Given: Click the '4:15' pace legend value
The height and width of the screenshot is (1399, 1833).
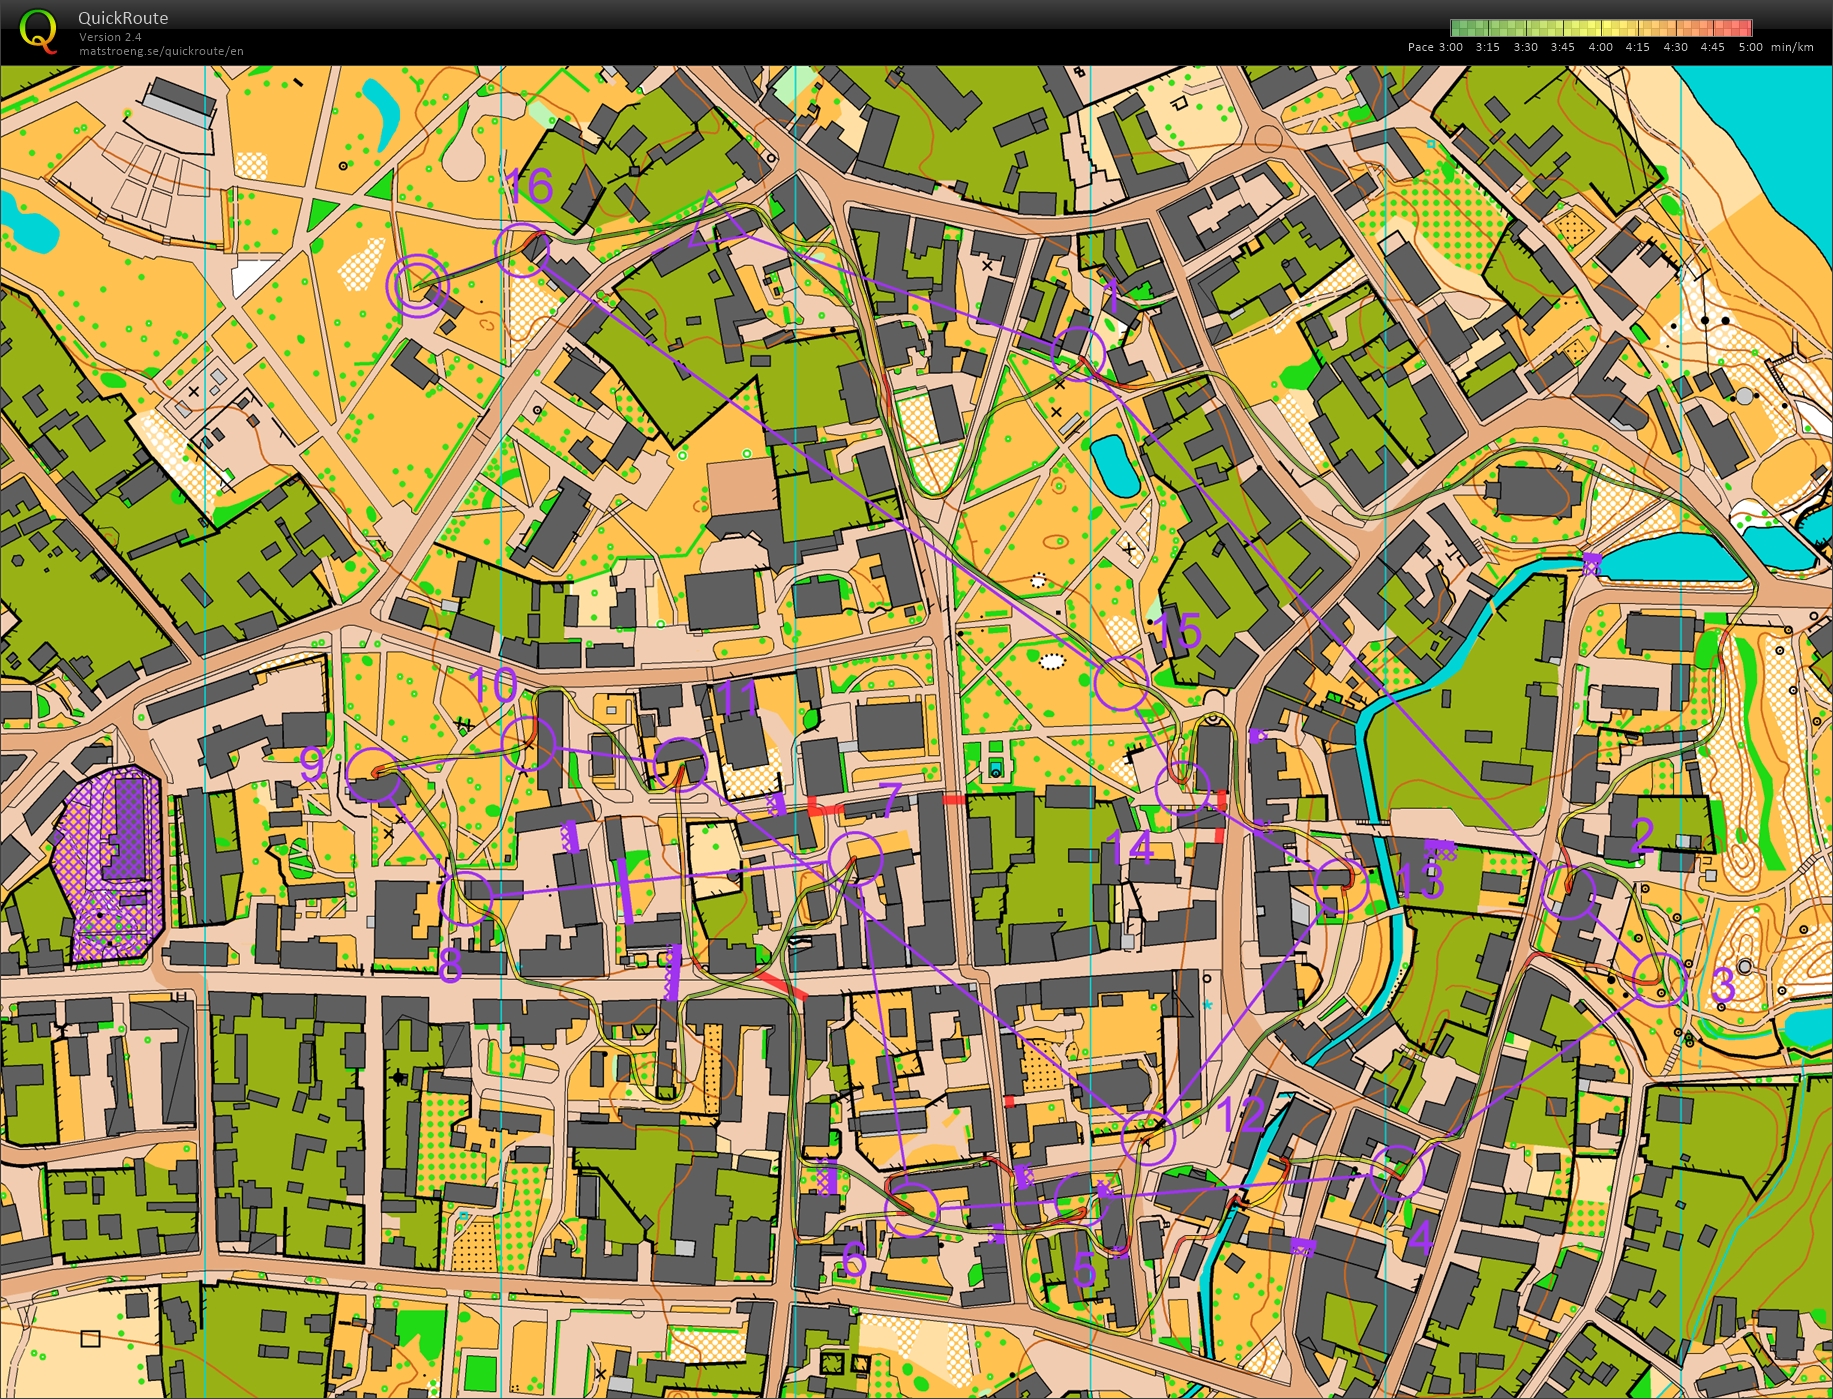Looking at the screenshot, I should coord(1638,47).
